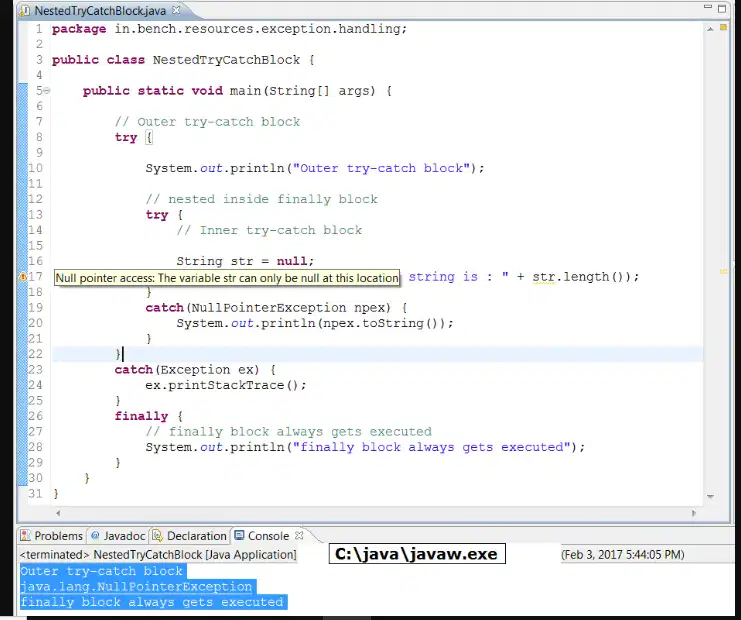Click 'String str = null;' on line 16

pyautogui.click(x=245, y=261)
